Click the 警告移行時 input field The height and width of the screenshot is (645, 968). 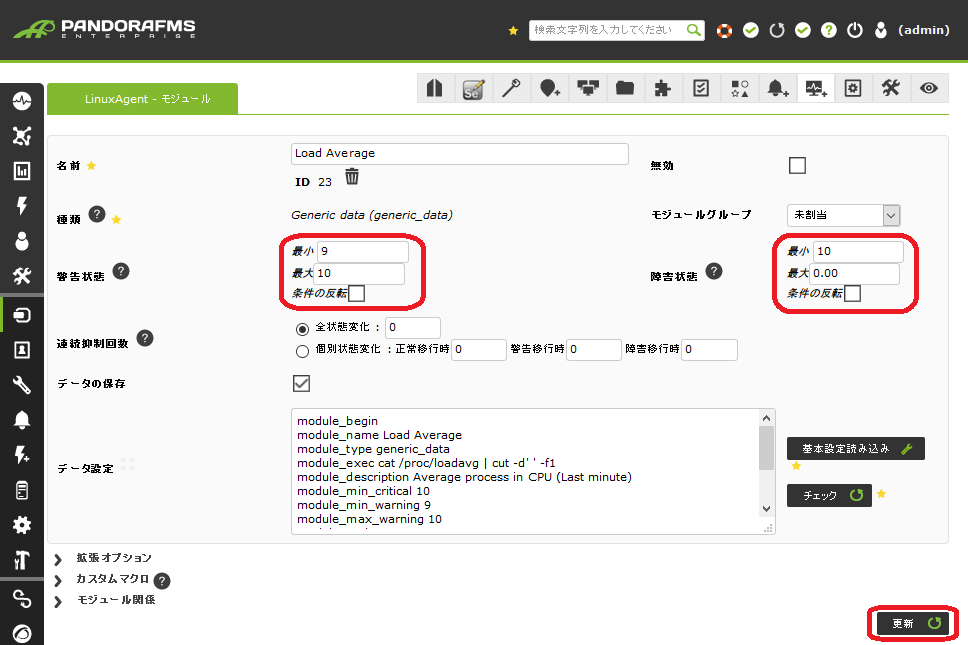pos(594,349)
